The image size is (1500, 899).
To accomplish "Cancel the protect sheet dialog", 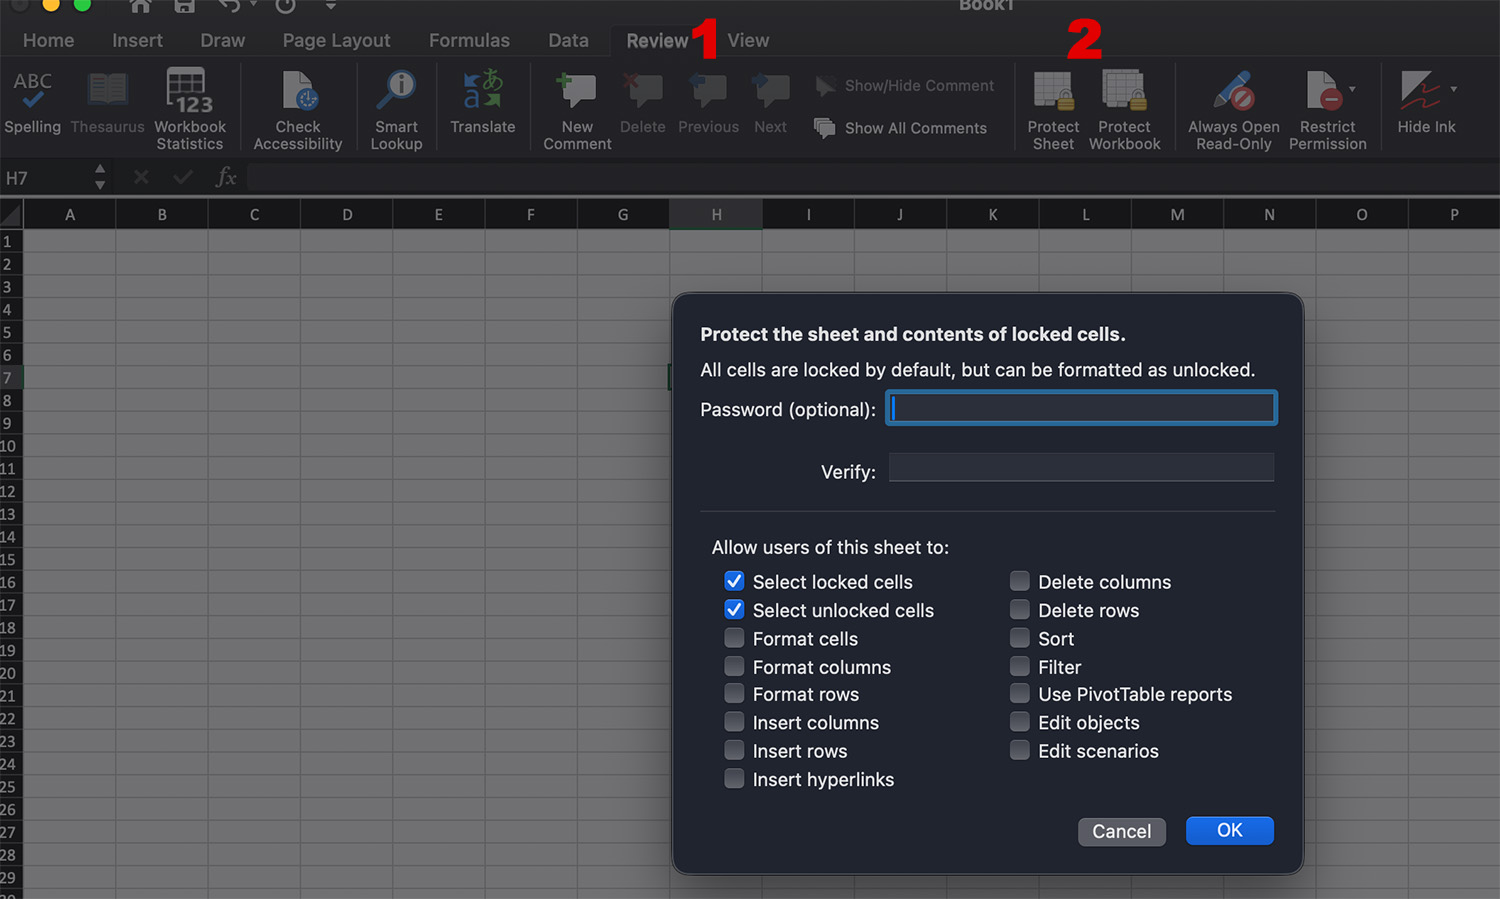I will point(1121,831).
